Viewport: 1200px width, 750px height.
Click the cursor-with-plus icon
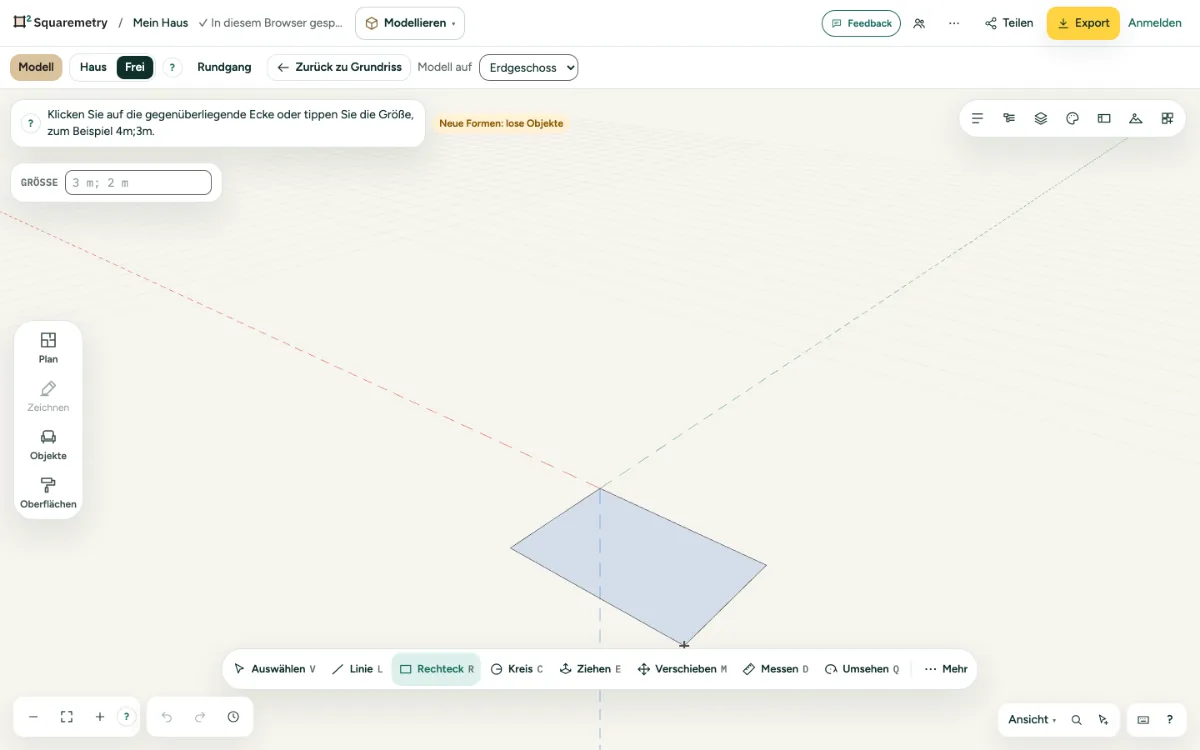1103,720
